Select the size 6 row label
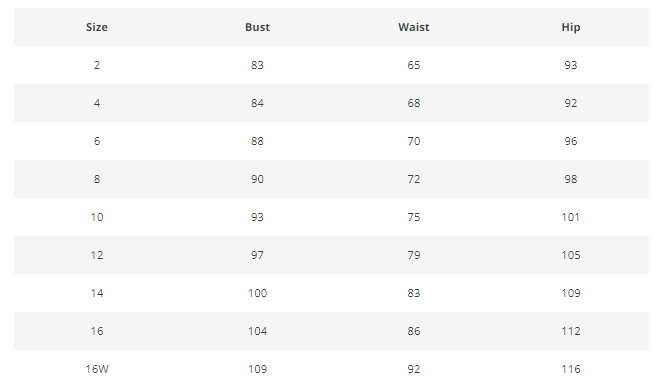Image resolution: width=653 pixels, height=381 pixels. point(97,141)
